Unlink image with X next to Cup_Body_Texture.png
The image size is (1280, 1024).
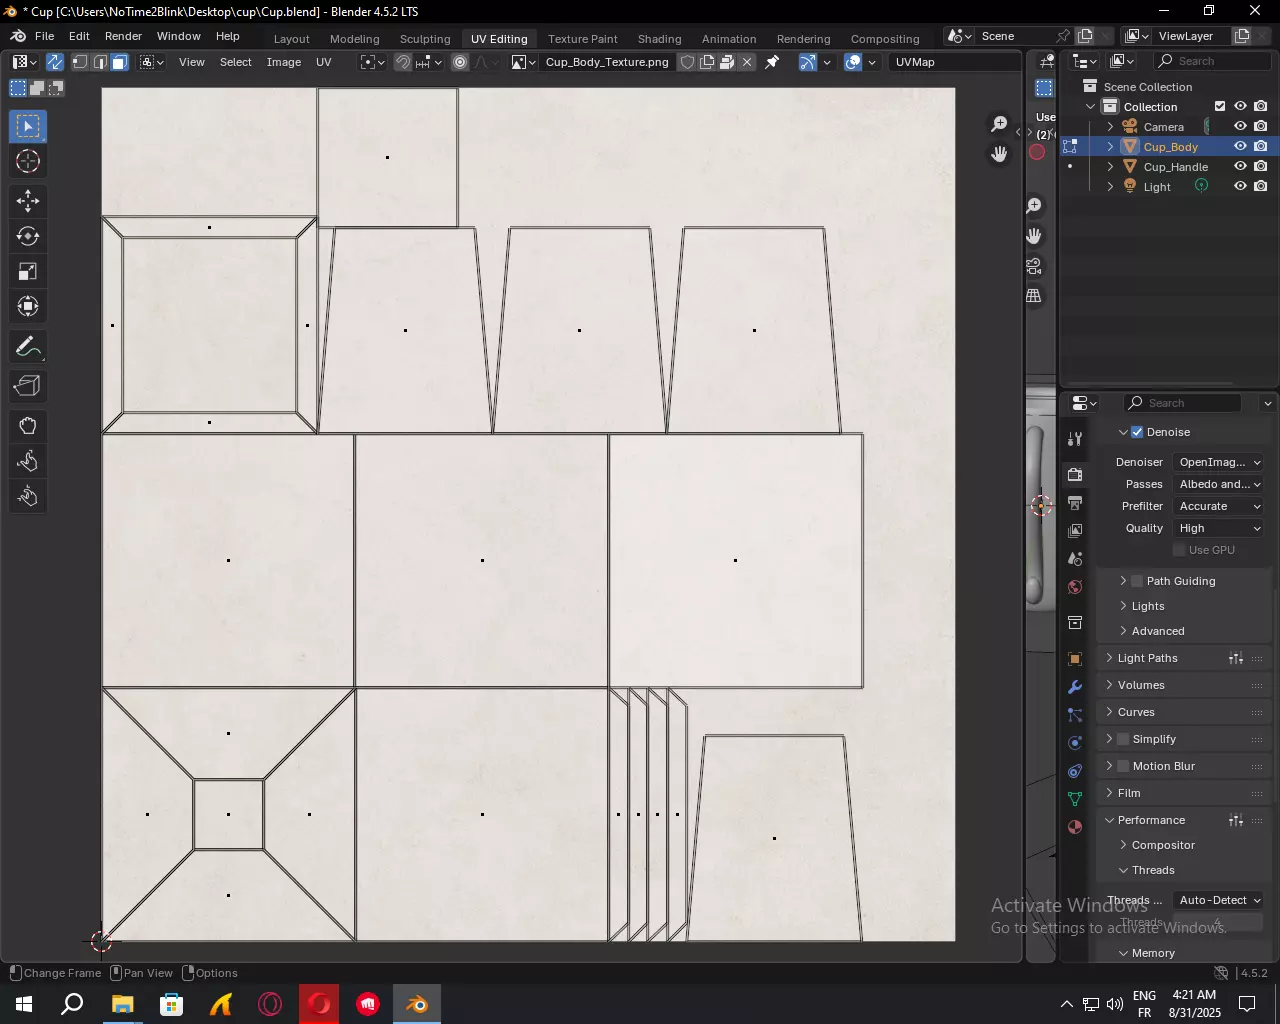747,62
